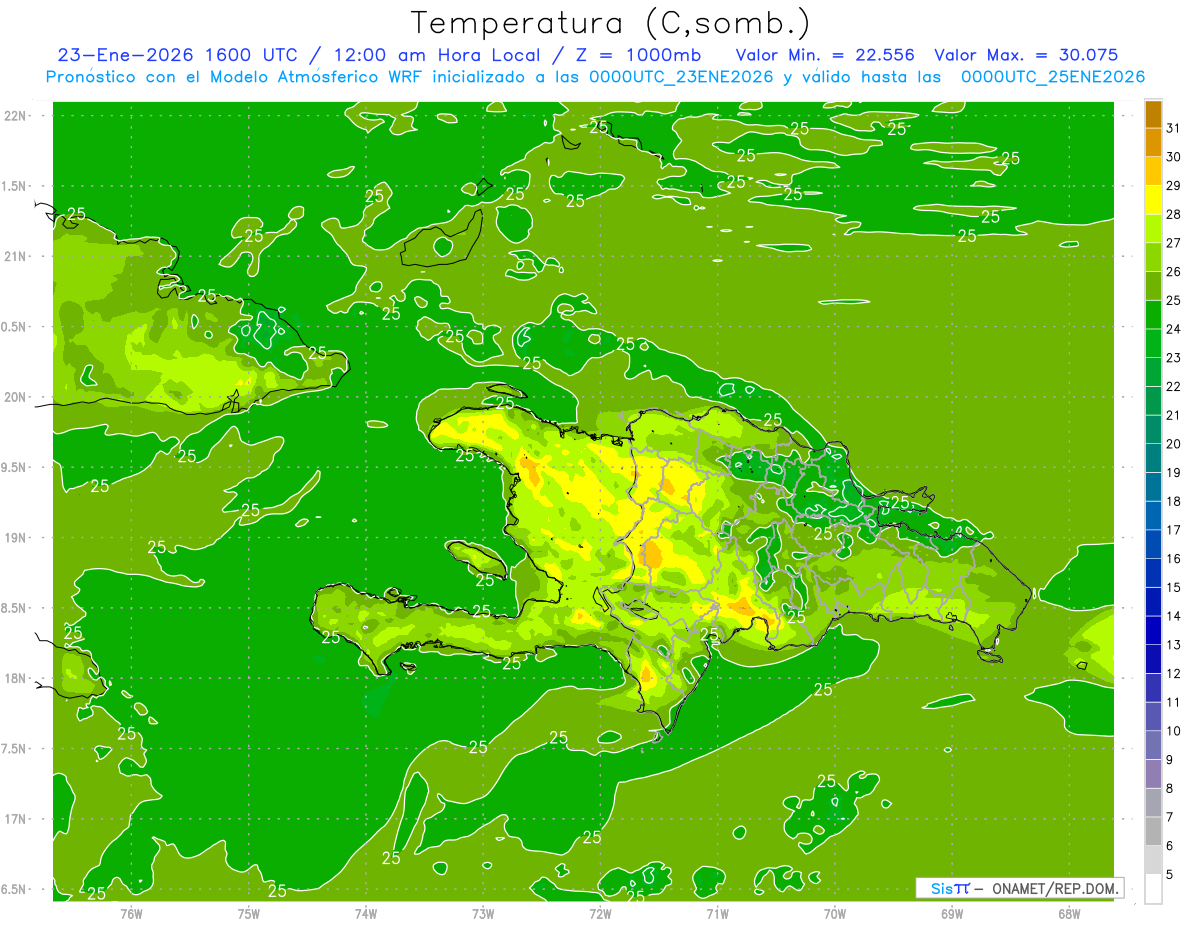This screenshot has width=1200, height=927.
Task: Click the longitude axis label "68W"
Action: (1069, 913)
